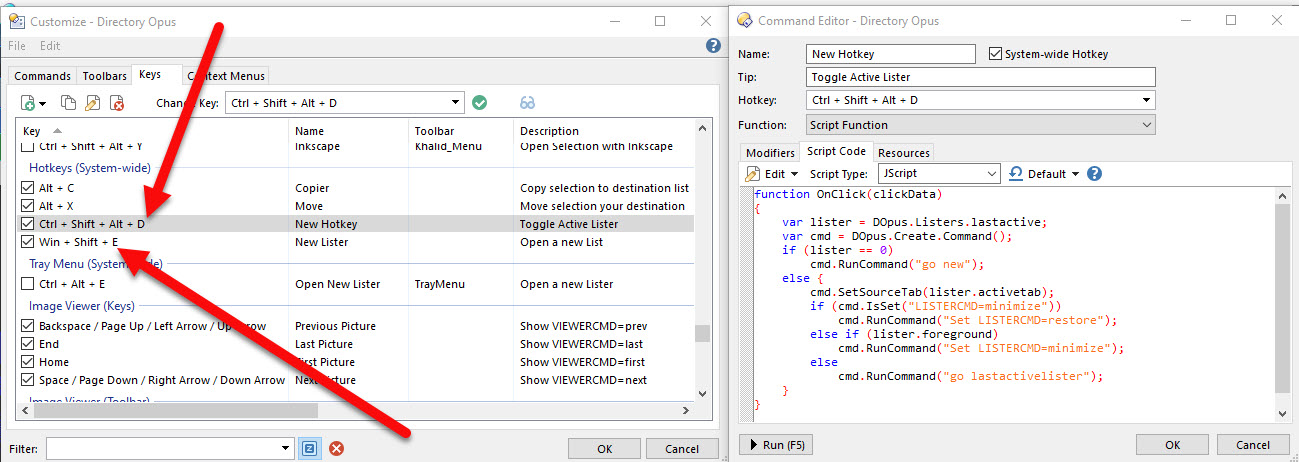Select the Move hotkey row name

point(310,206)
